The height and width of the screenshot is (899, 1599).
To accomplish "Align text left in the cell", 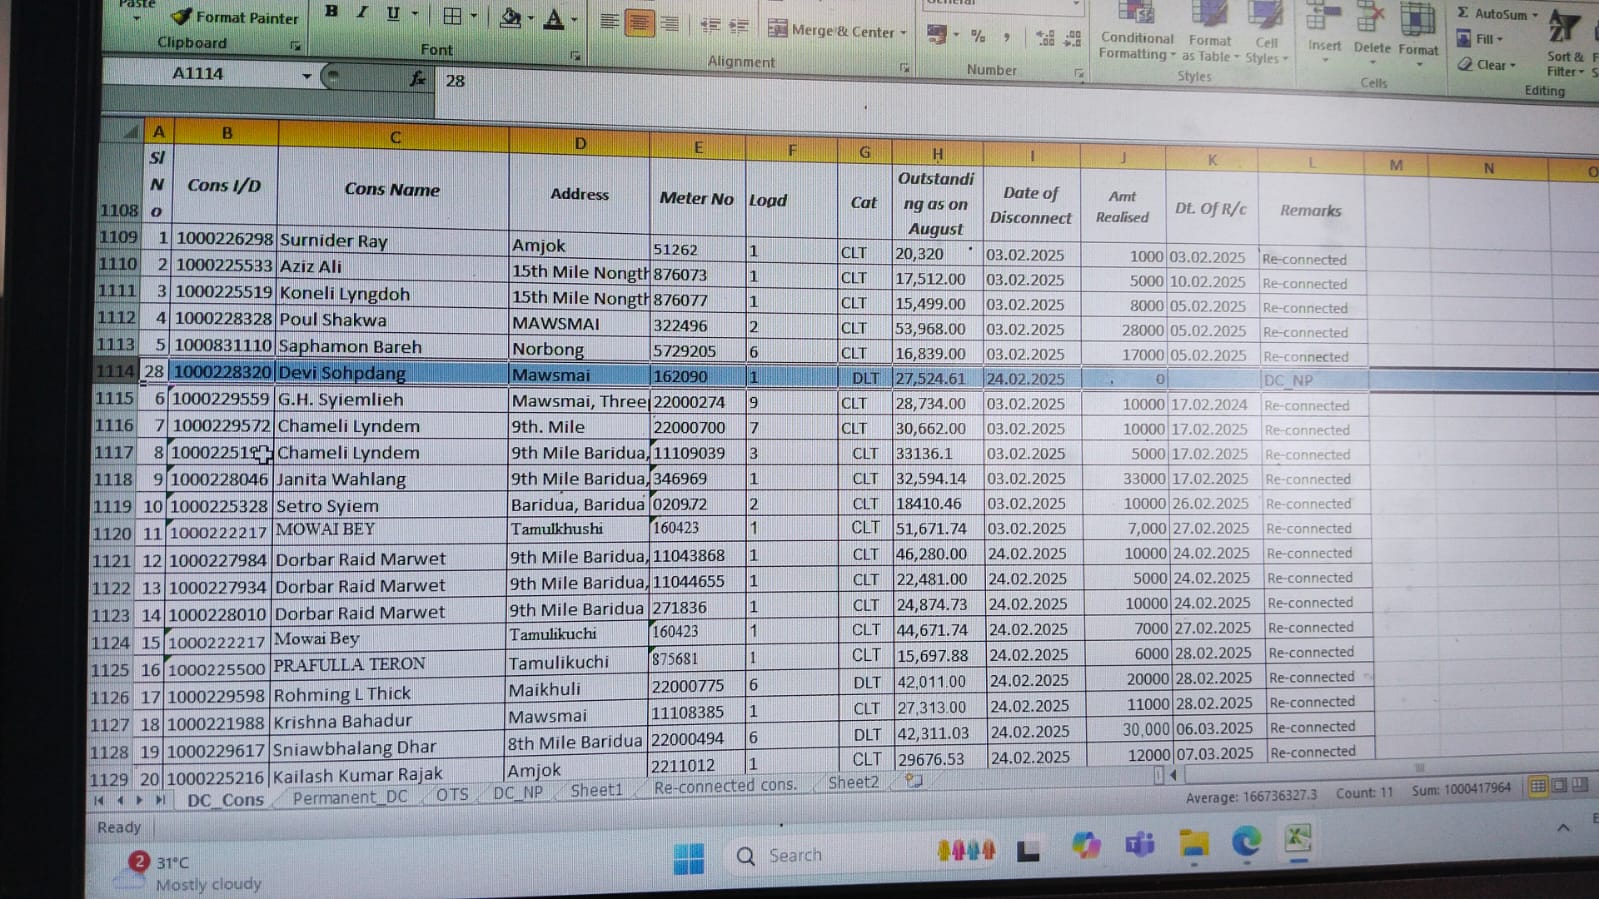I will [609, 22].
